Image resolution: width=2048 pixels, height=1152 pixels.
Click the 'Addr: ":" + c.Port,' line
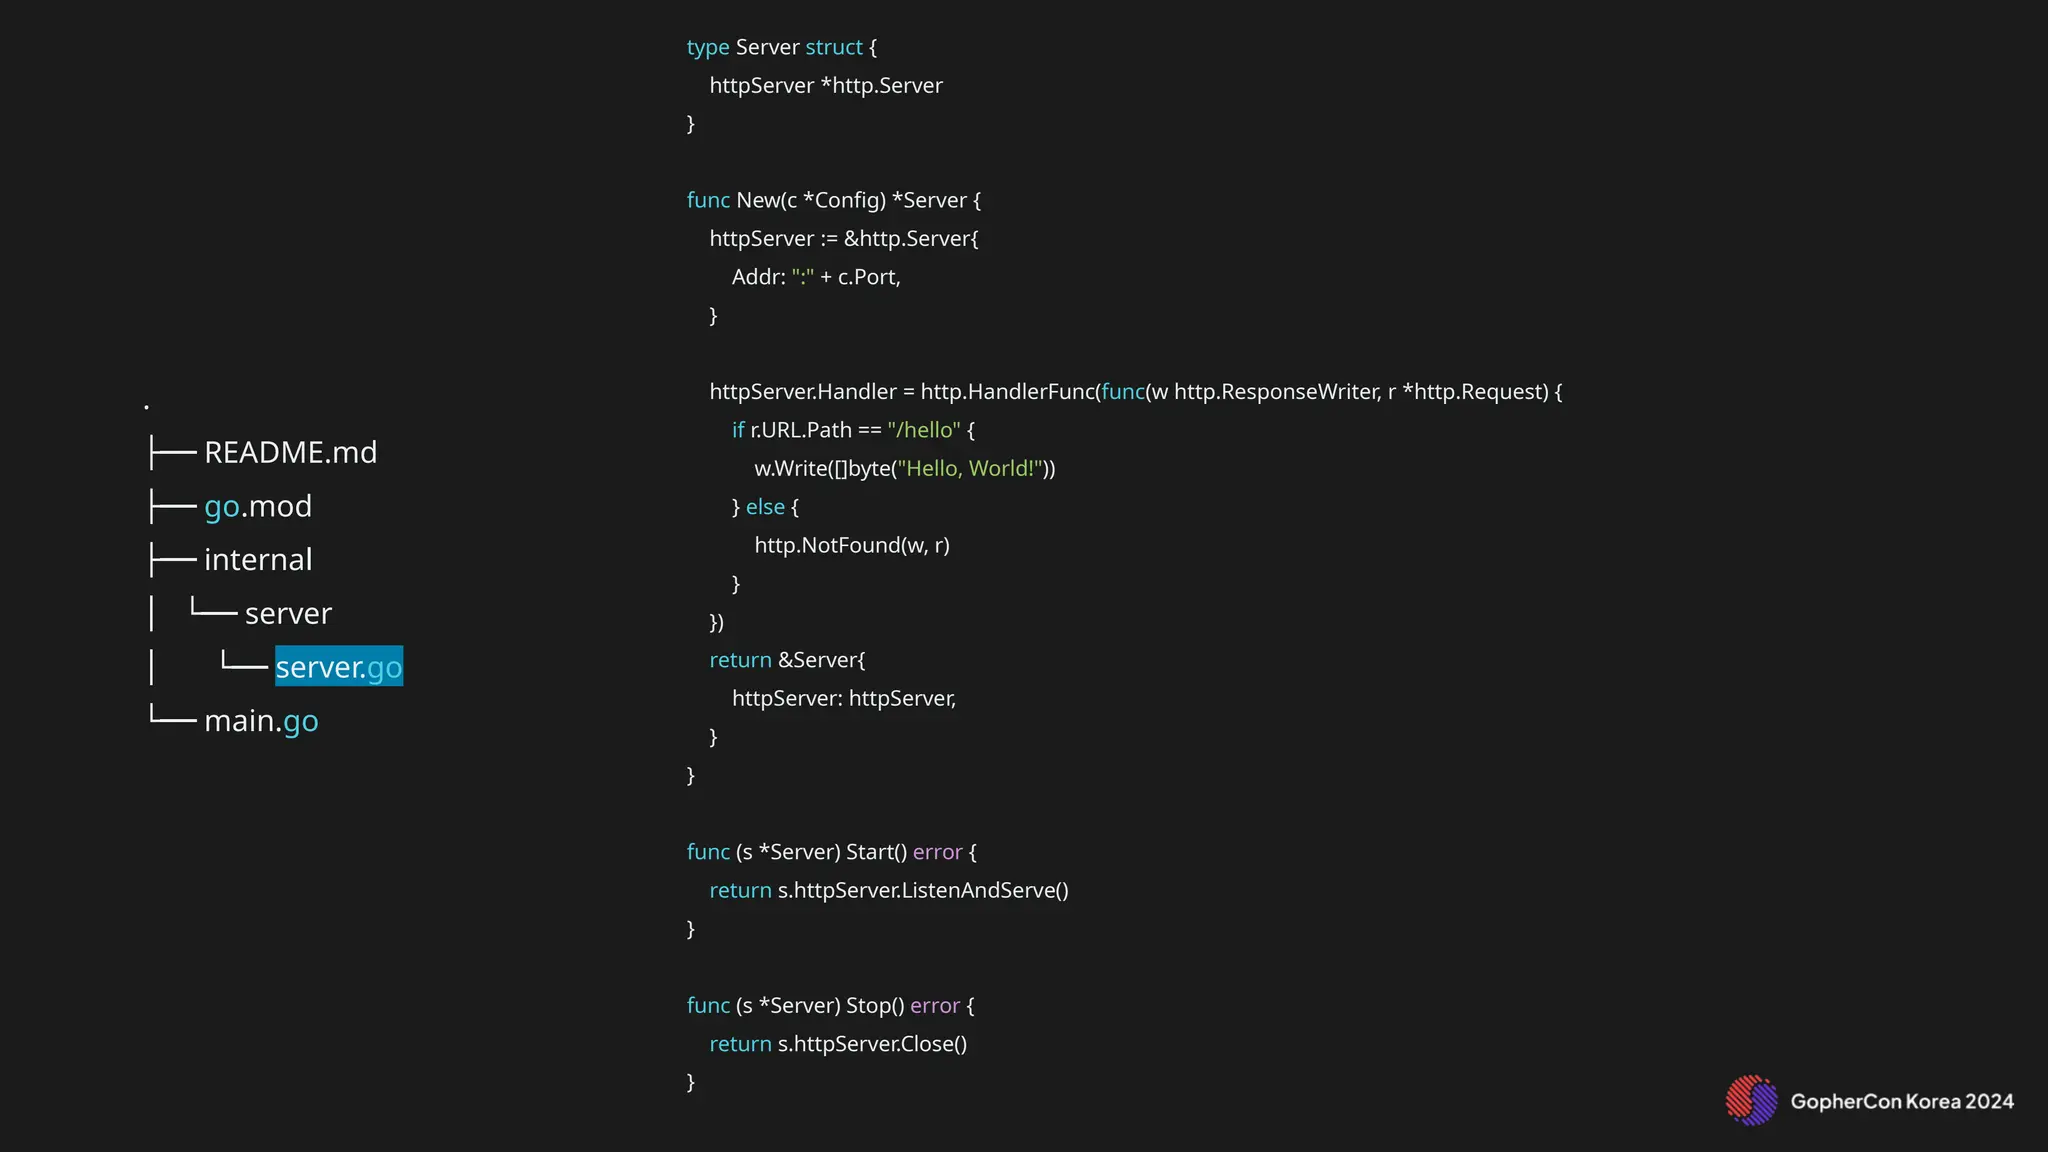816,277
